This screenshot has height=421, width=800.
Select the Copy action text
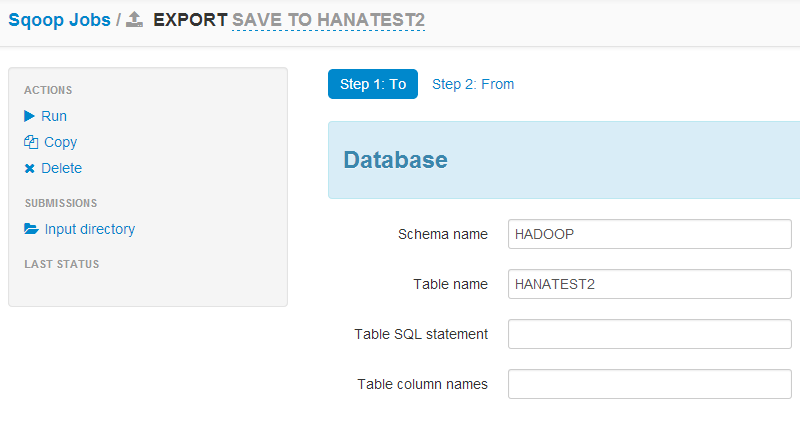tap(61, 142)
